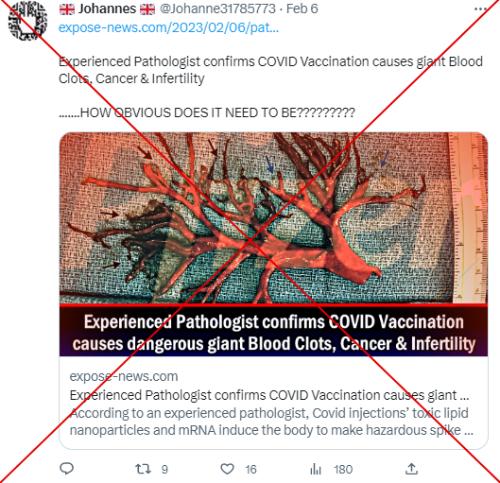Click the card headline banner over image
This screenshot has width=500, height=483.
(x=273, y=331)
